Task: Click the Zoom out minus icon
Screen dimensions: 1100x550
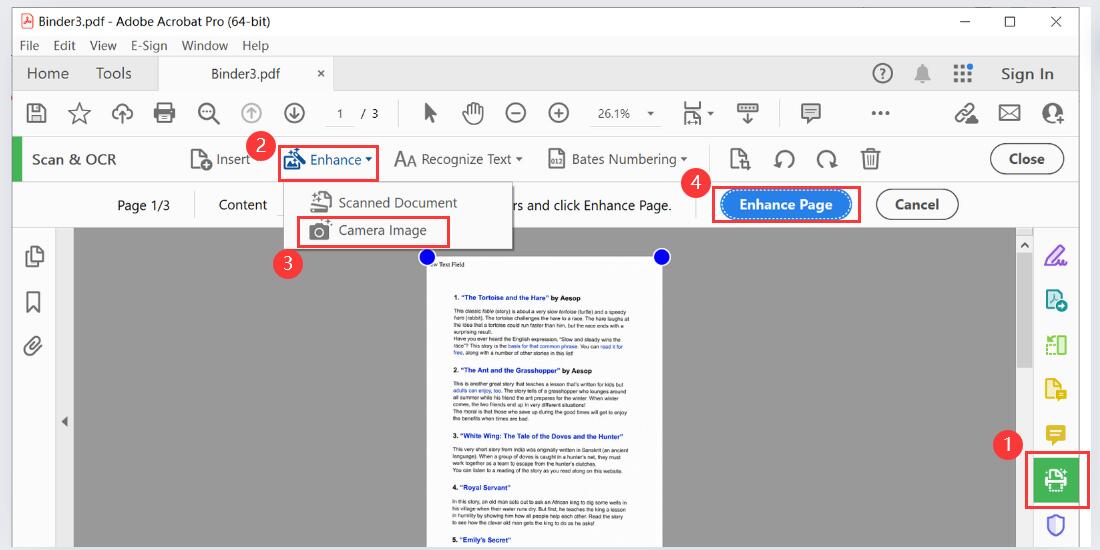Action: [x=516, y=113]
